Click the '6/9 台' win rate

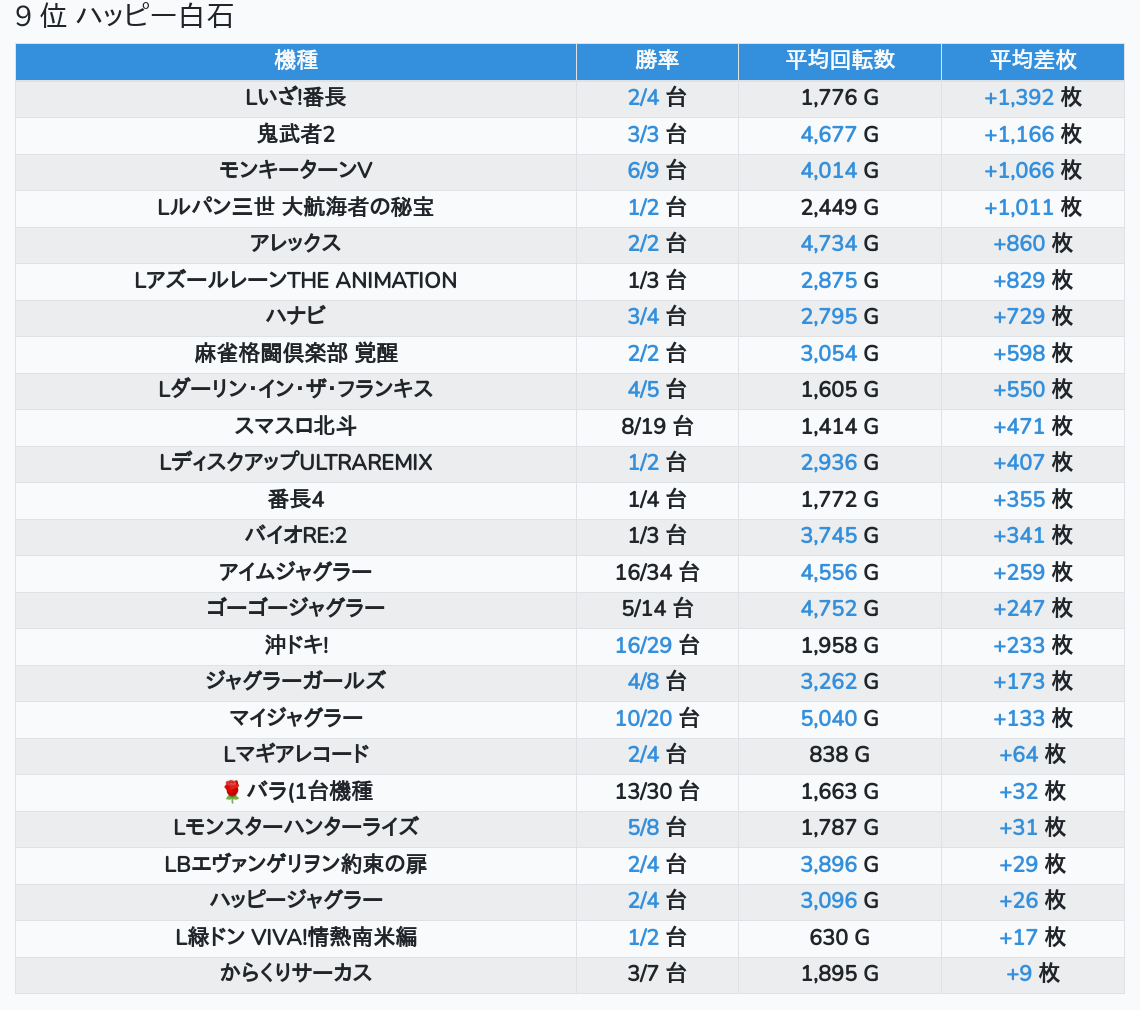tap(657, 171)
